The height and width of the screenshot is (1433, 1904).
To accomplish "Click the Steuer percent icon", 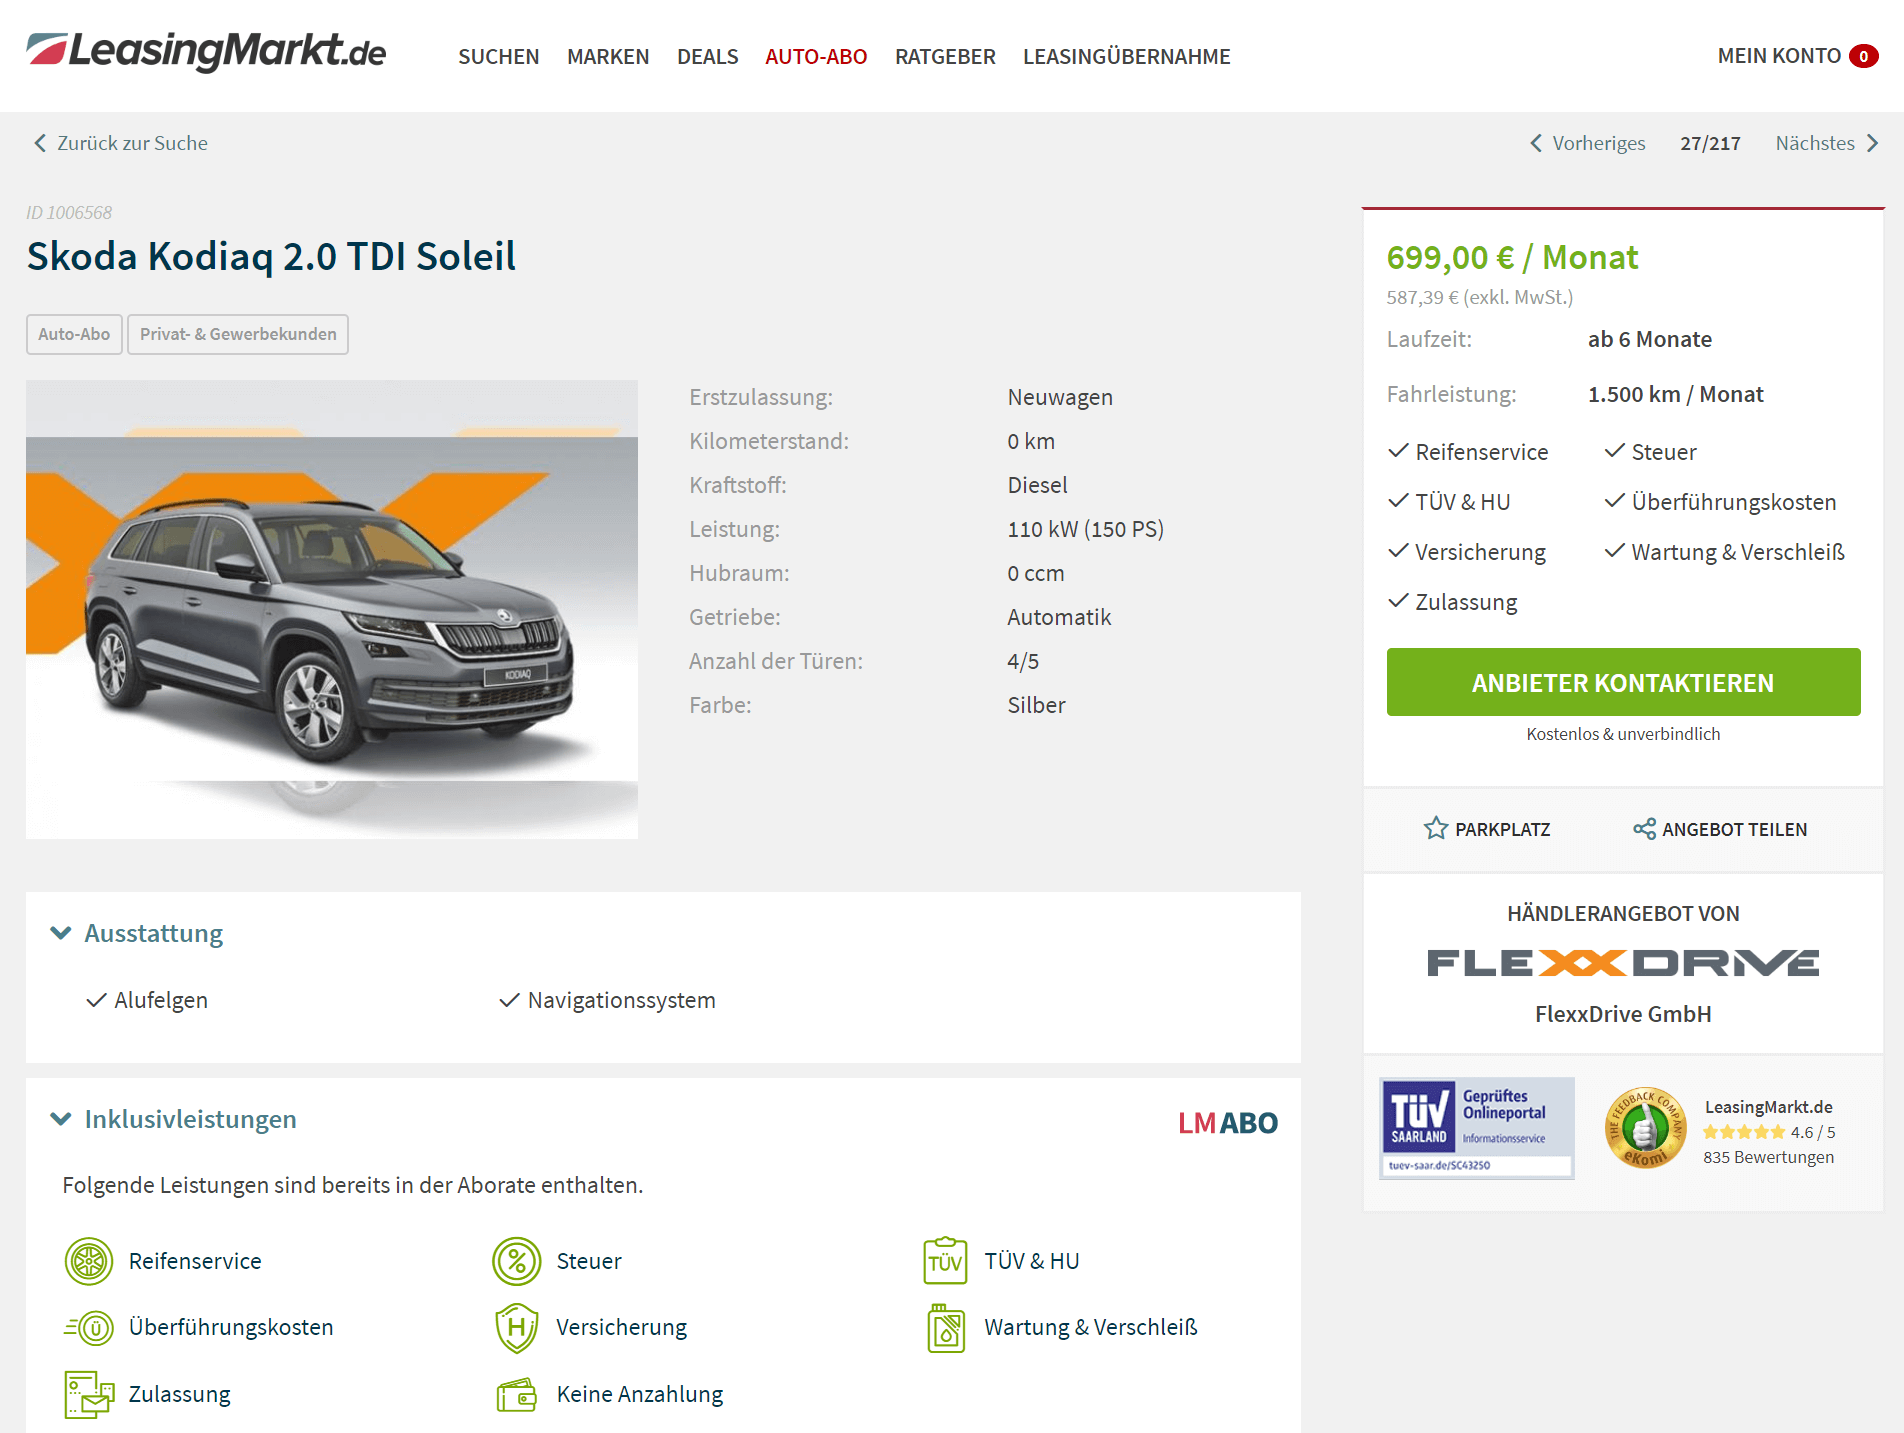I will (517, 1261).
